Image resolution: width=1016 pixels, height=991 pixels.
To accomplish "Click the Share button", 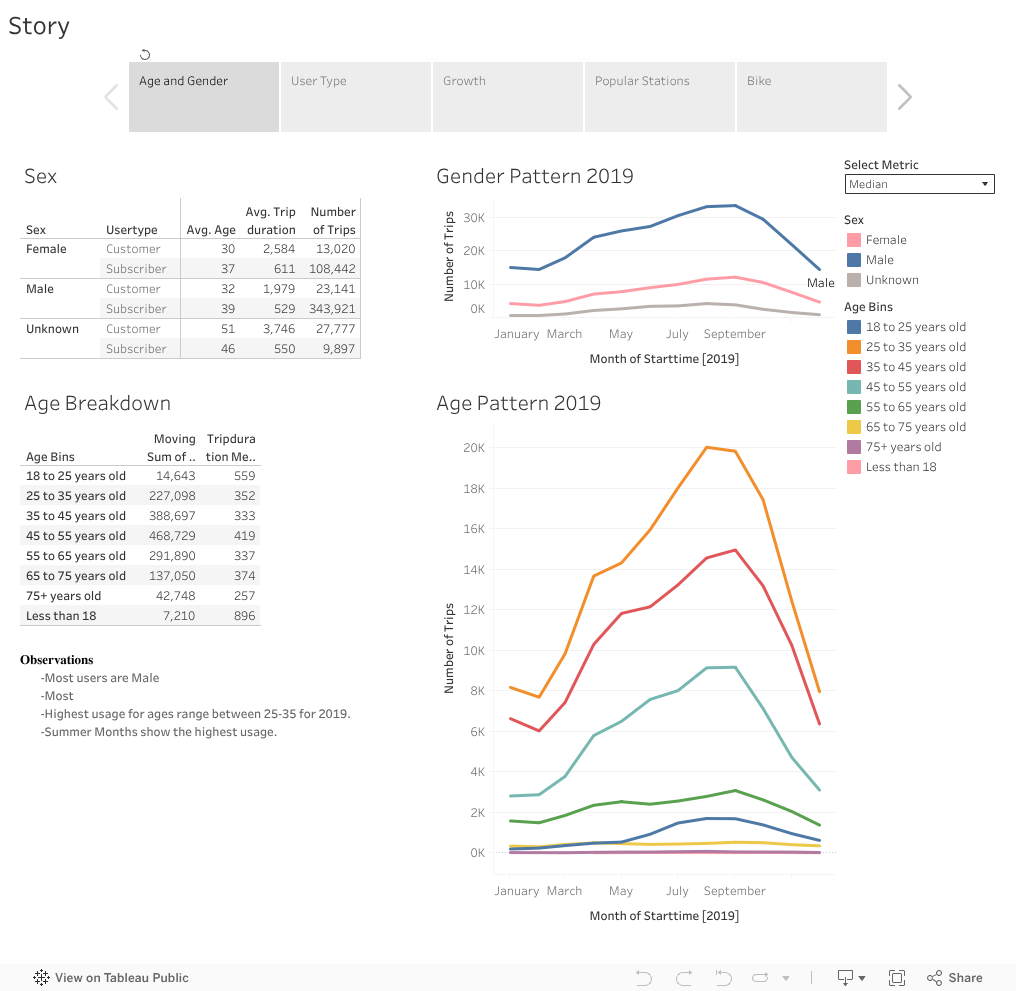I will click(x=954, y=978).
